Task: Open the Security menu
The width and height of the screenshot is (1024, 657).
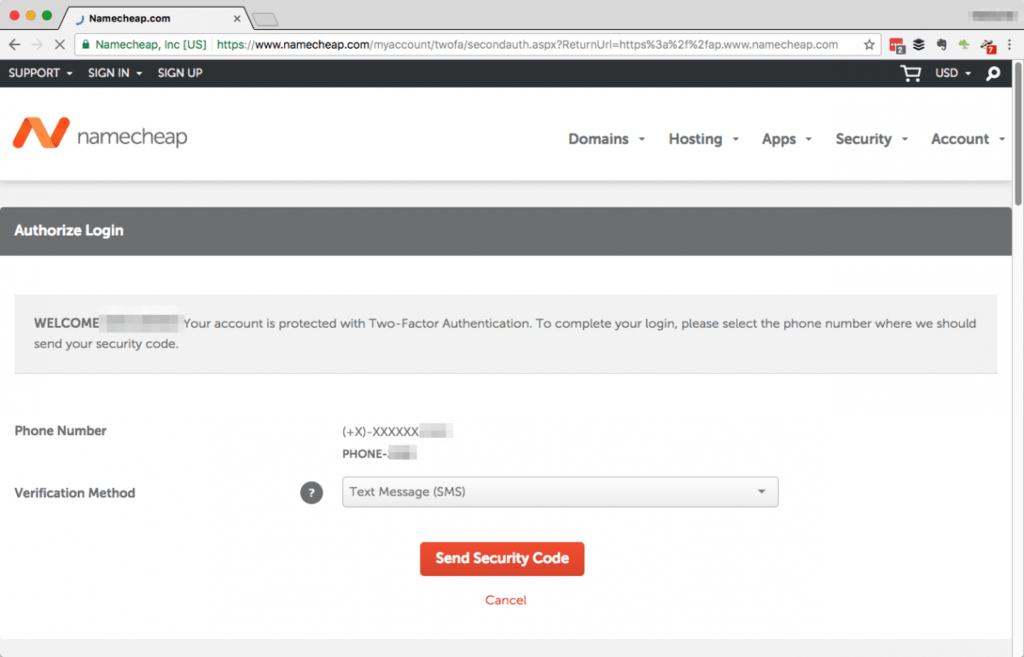Action: point(872,139)
